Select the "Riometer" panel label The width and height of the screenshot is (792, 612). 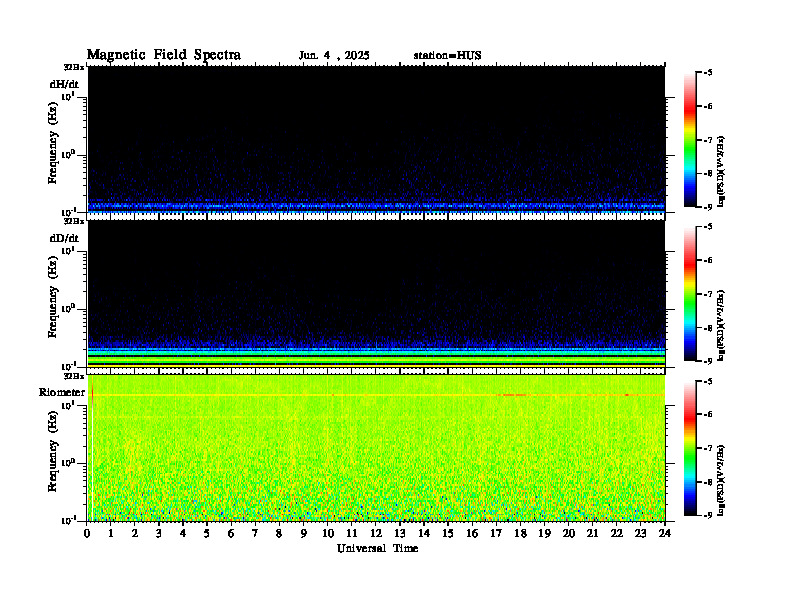(x=62, y=392)
